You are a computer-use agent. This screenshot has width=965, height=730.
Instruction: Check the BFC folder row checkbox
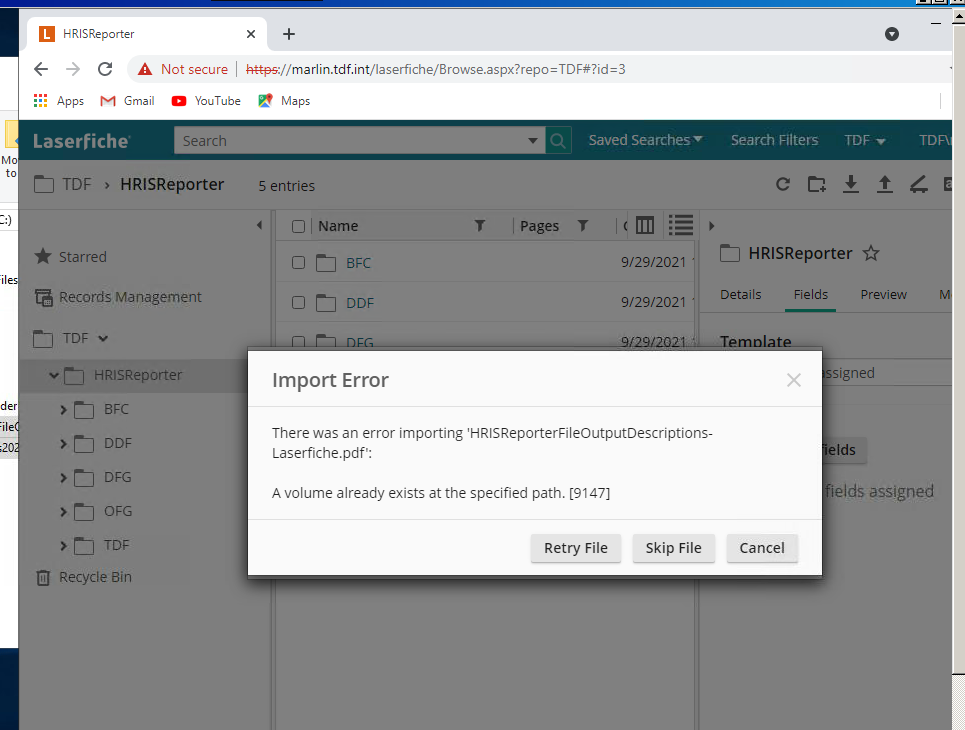pos(298,263)
